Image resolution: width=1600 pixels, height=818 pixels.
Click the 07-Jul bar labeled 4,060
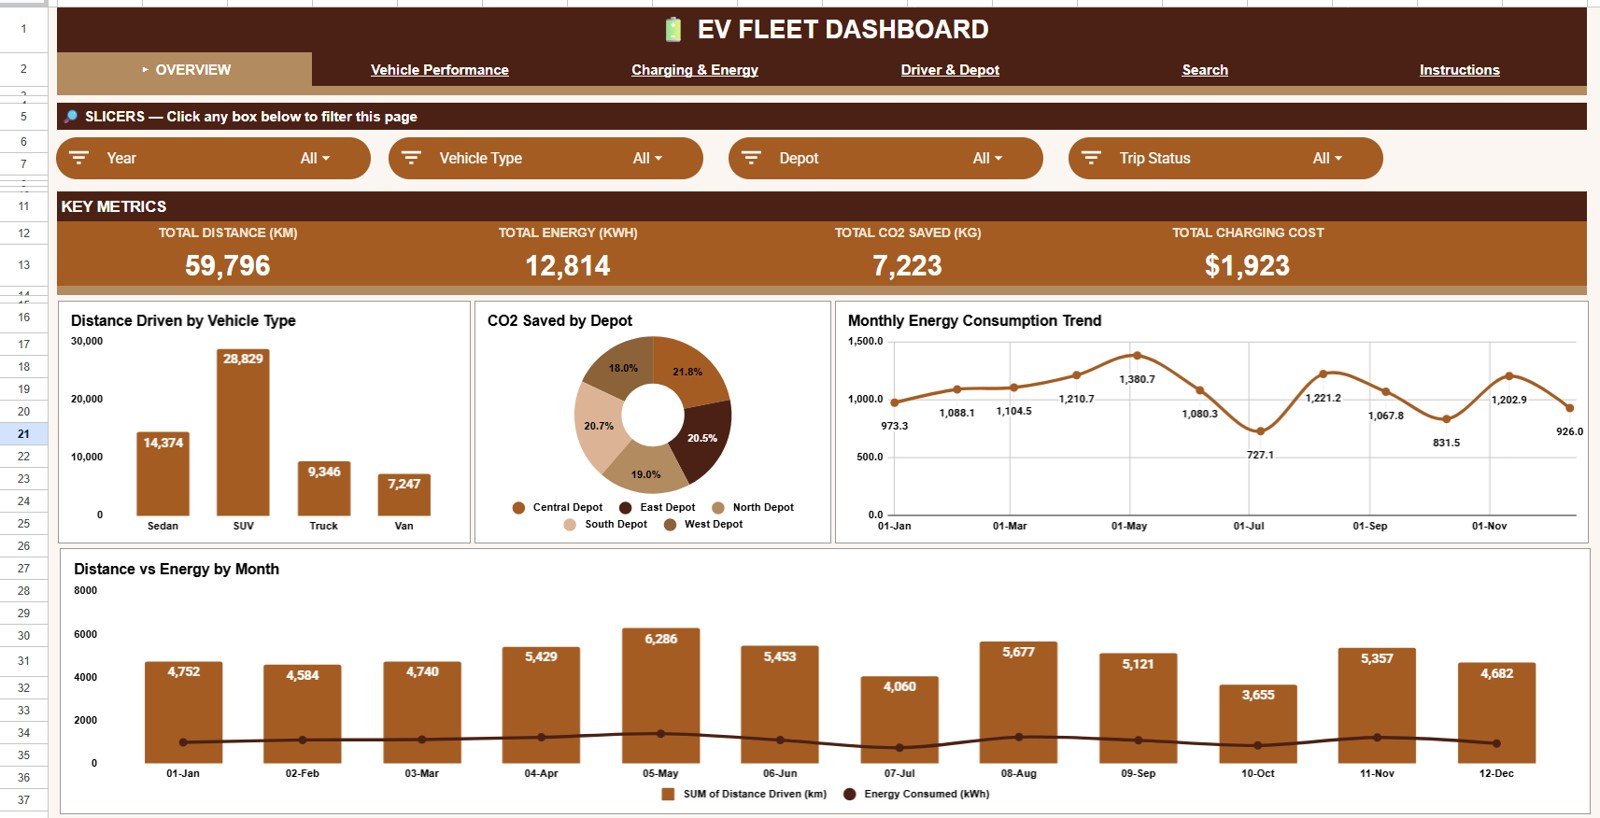click(x=900, y=720)
